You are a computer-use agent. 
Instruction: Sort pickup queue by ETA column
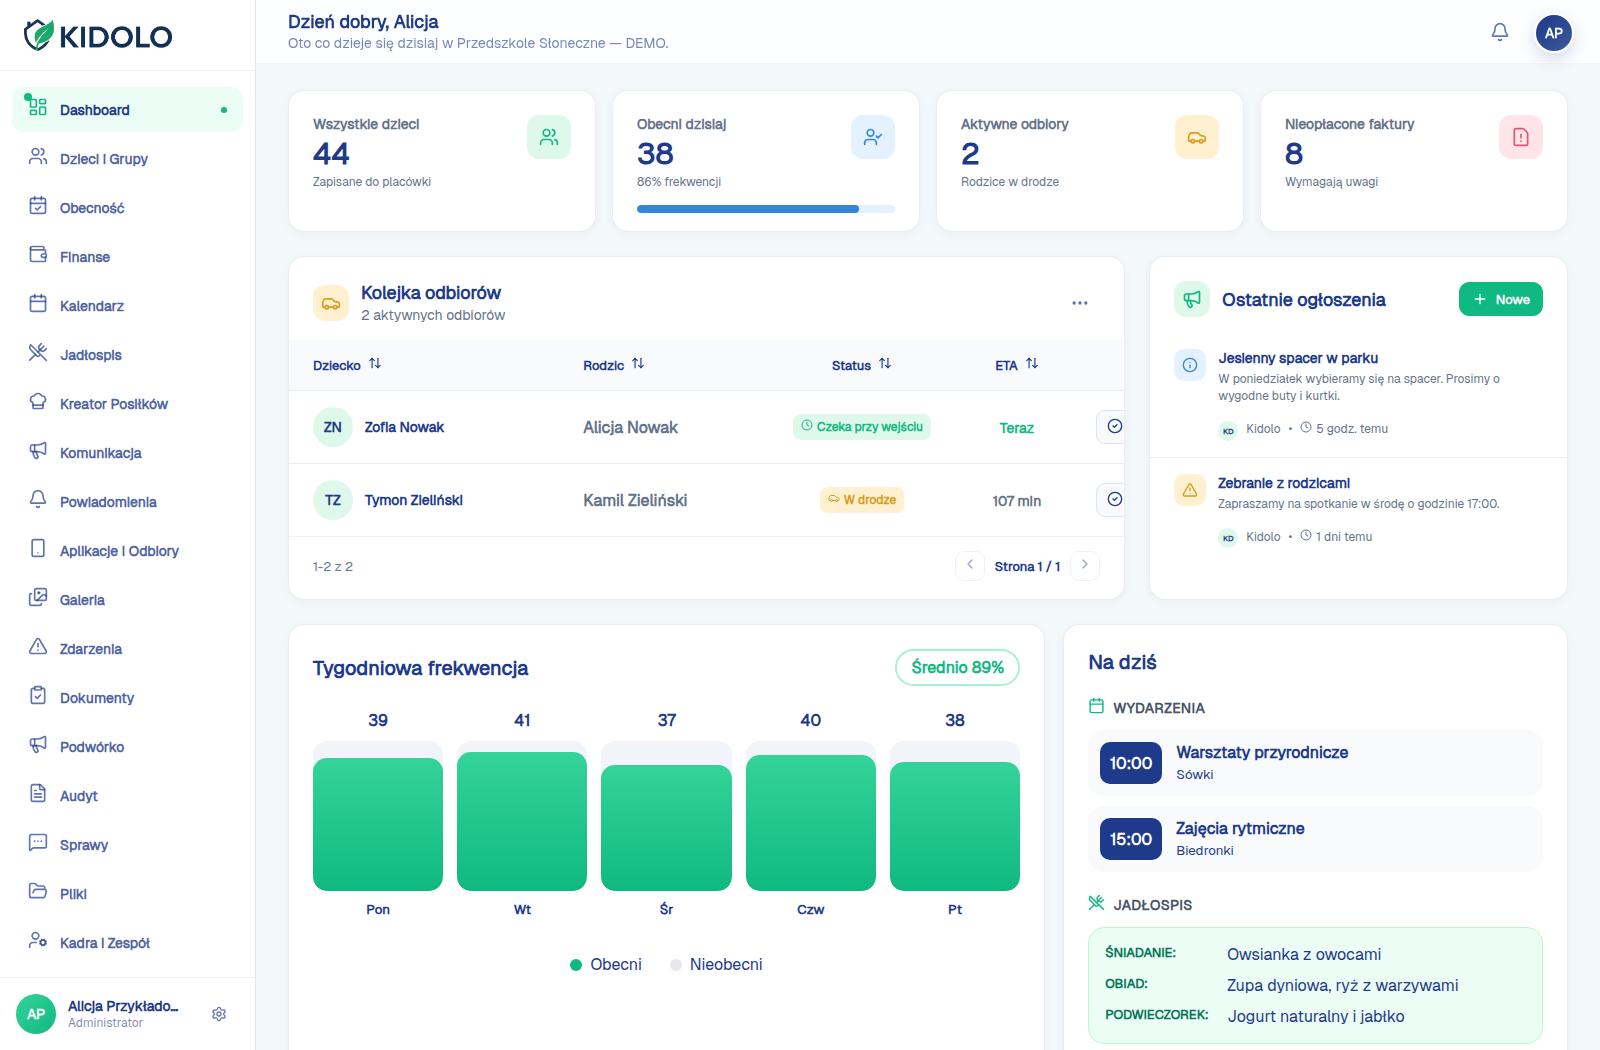pyautogui.click(x=1016, y=365)
